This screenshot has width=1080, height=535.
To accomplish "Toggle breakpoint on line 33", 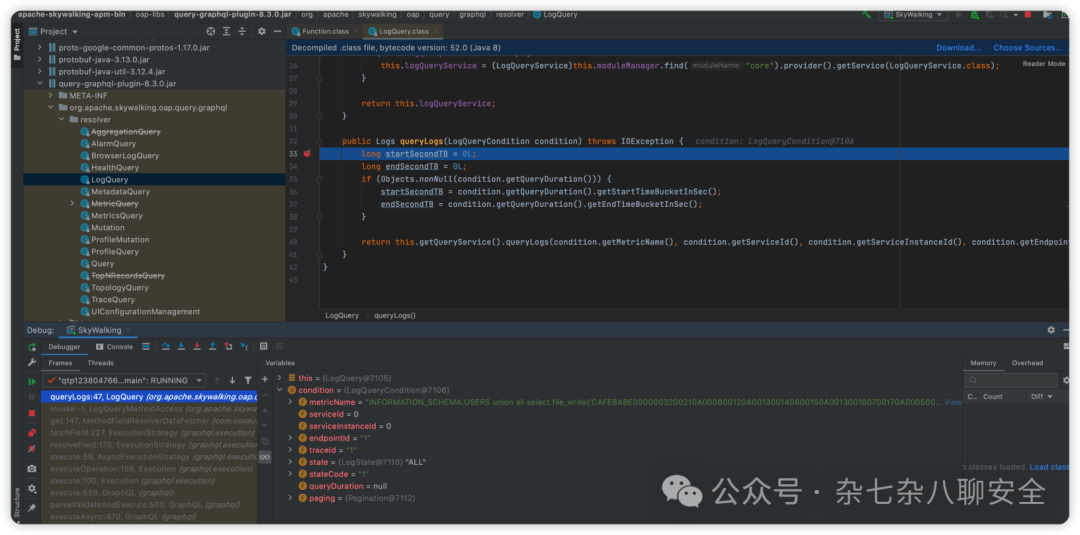I will click(x=307, y=154).
